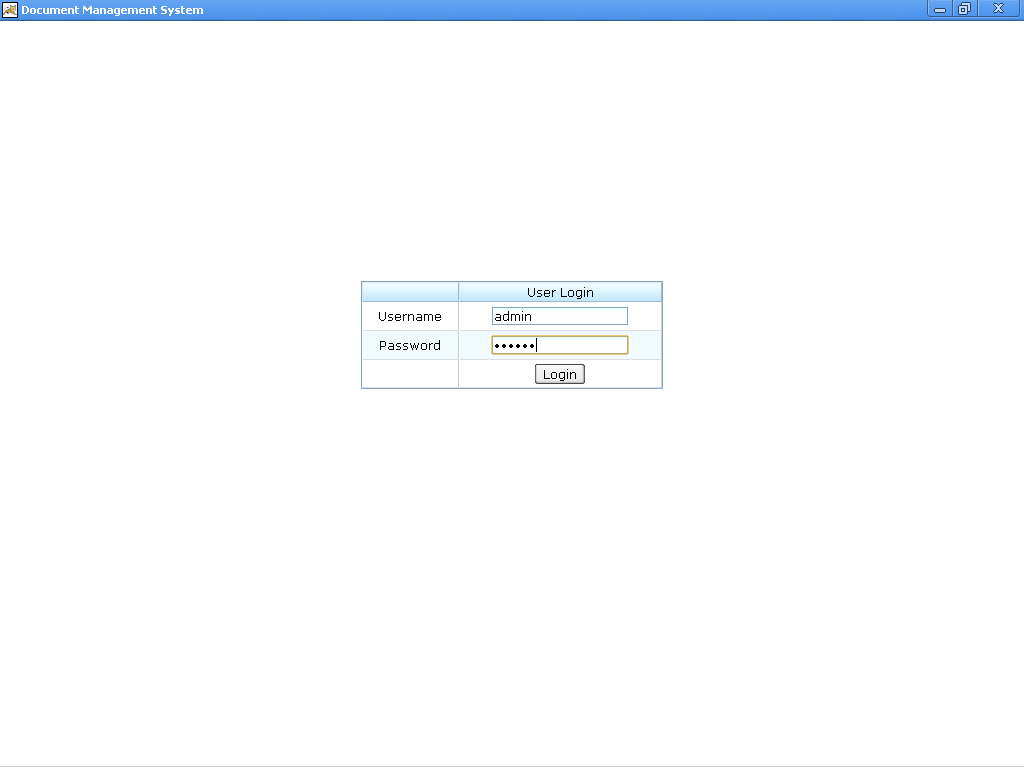The image size is (1024, 768).
Task: Click the masked password dots
Action: pyautogui.click(x=514, y=344)
